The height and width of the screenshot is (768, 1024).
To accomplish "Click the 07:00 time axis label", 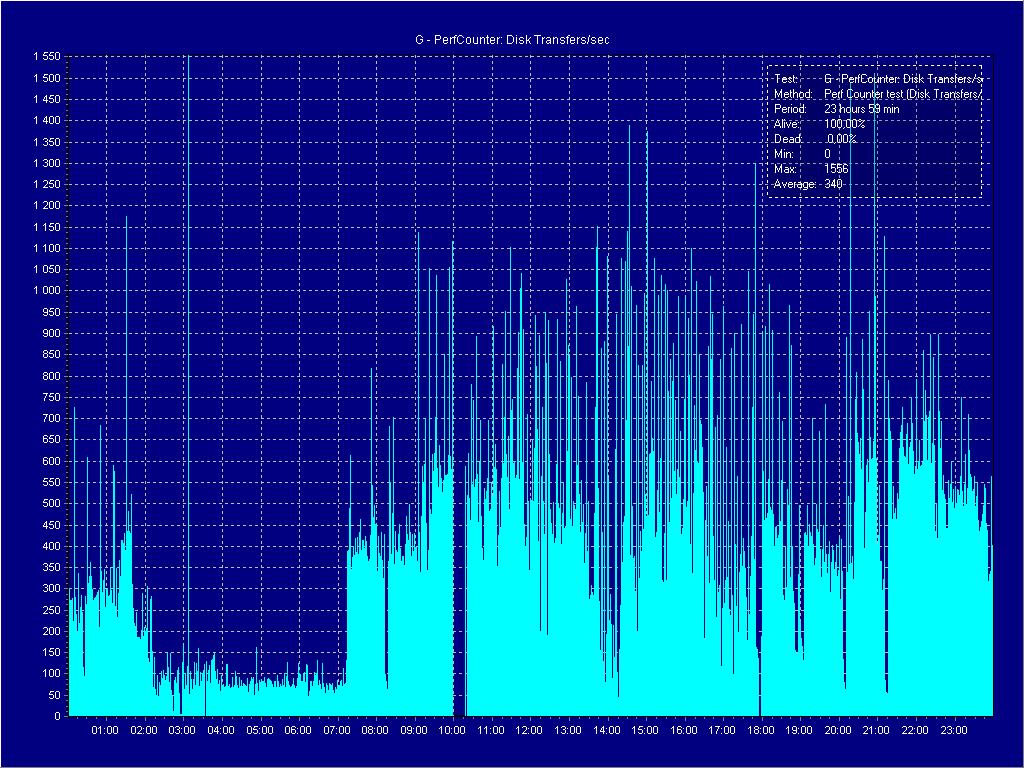I will pyautogui.click(x=336, y=731).
